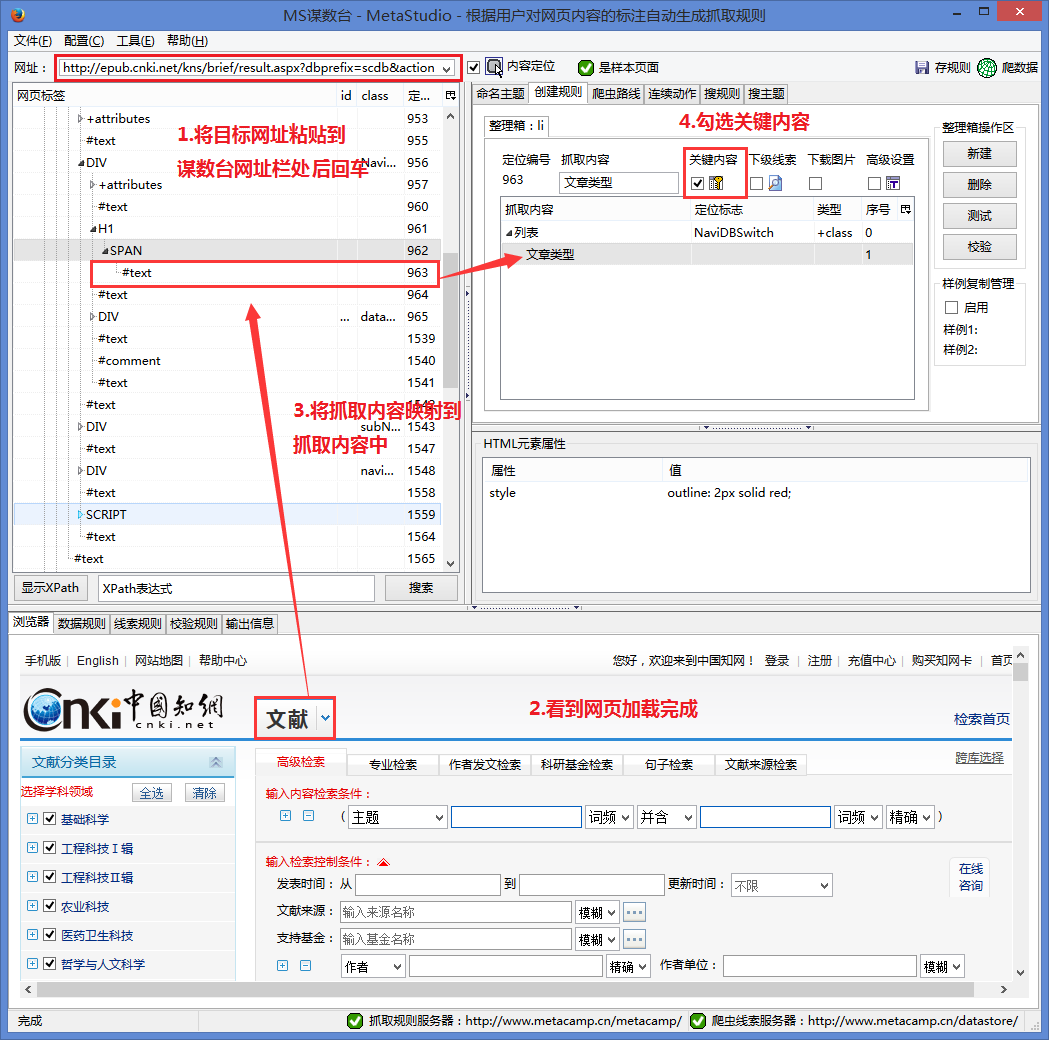Click the red collapse arrow after 输入检索控制条件
1049x1040 pixels.
coord(383,862)
